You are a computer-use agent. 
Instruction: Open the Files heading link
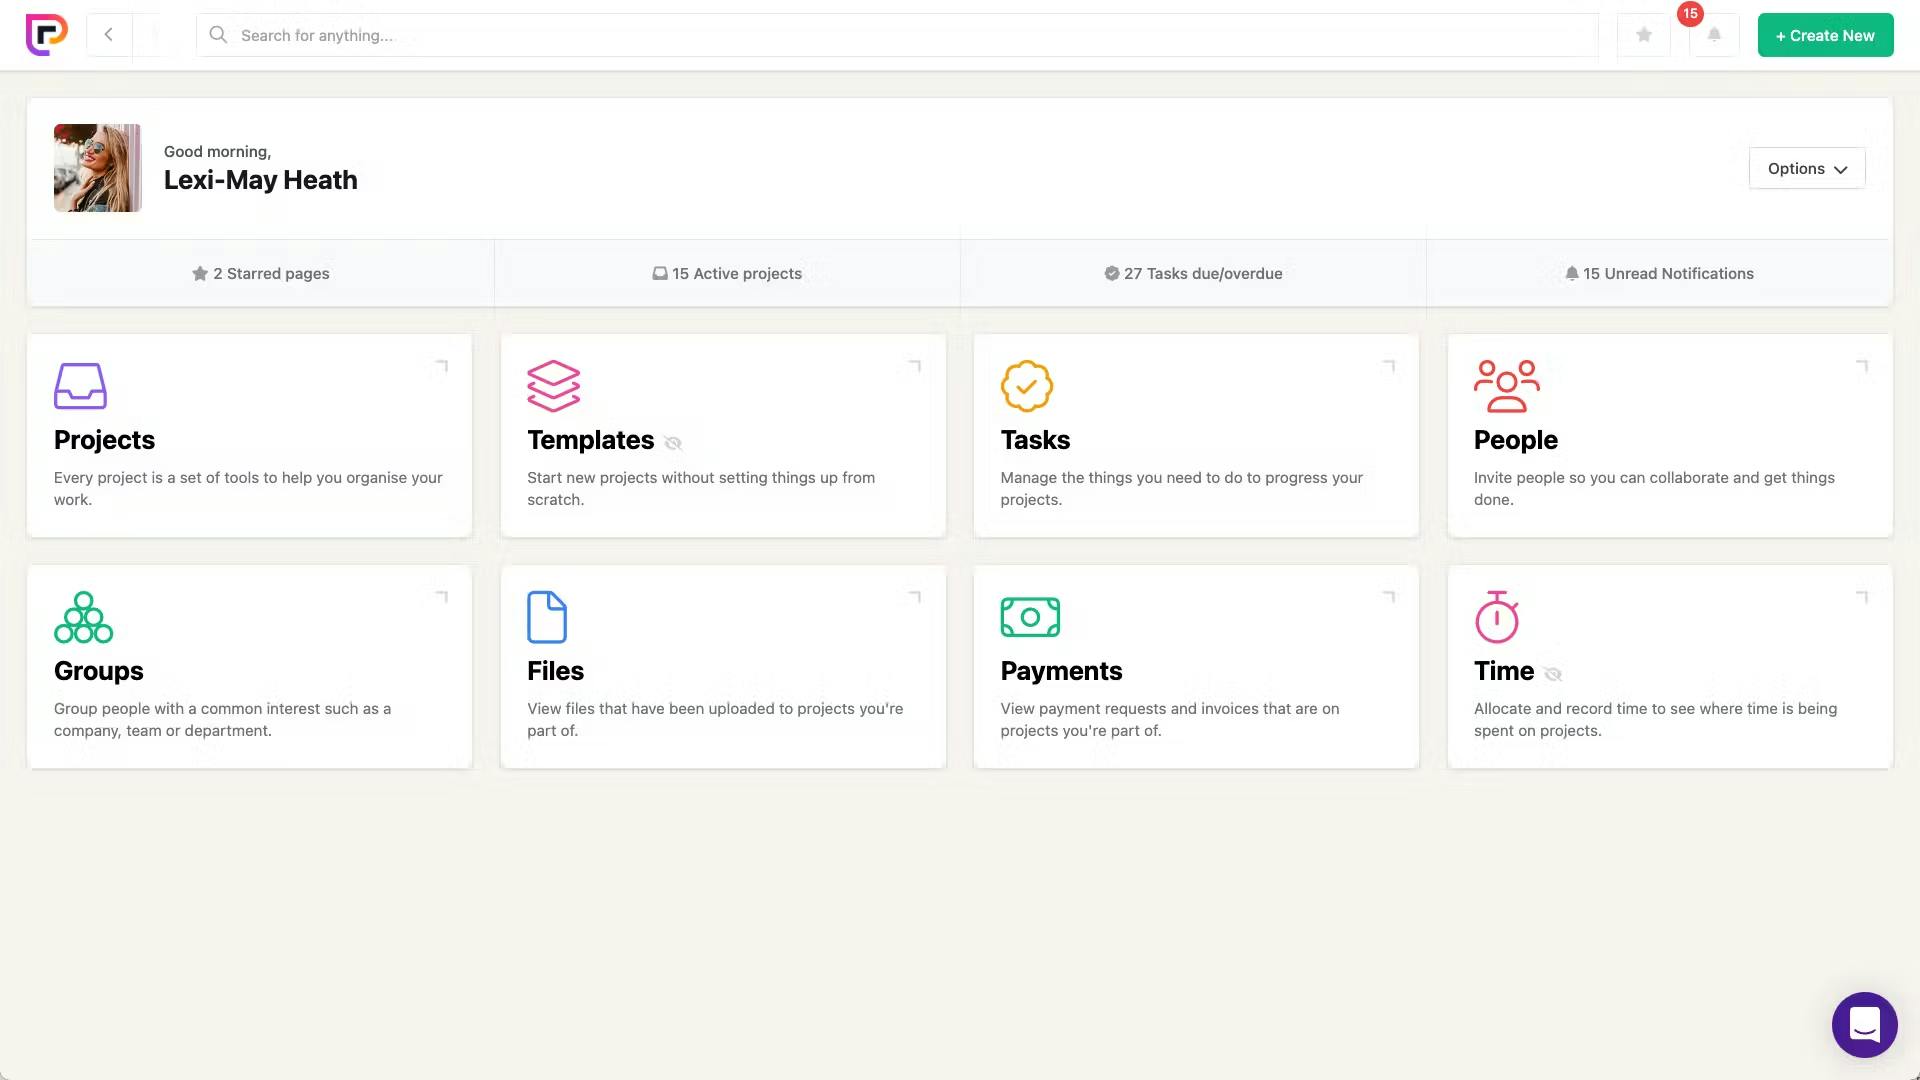click(x=555, y=671)
